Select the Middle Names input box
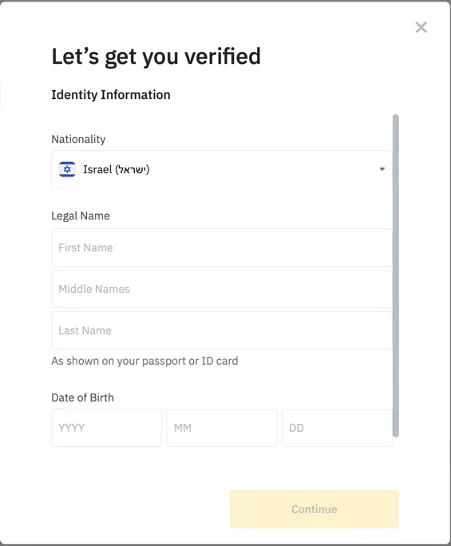The width and height of the screenshot is (451, 546). (x=222, y=289)
